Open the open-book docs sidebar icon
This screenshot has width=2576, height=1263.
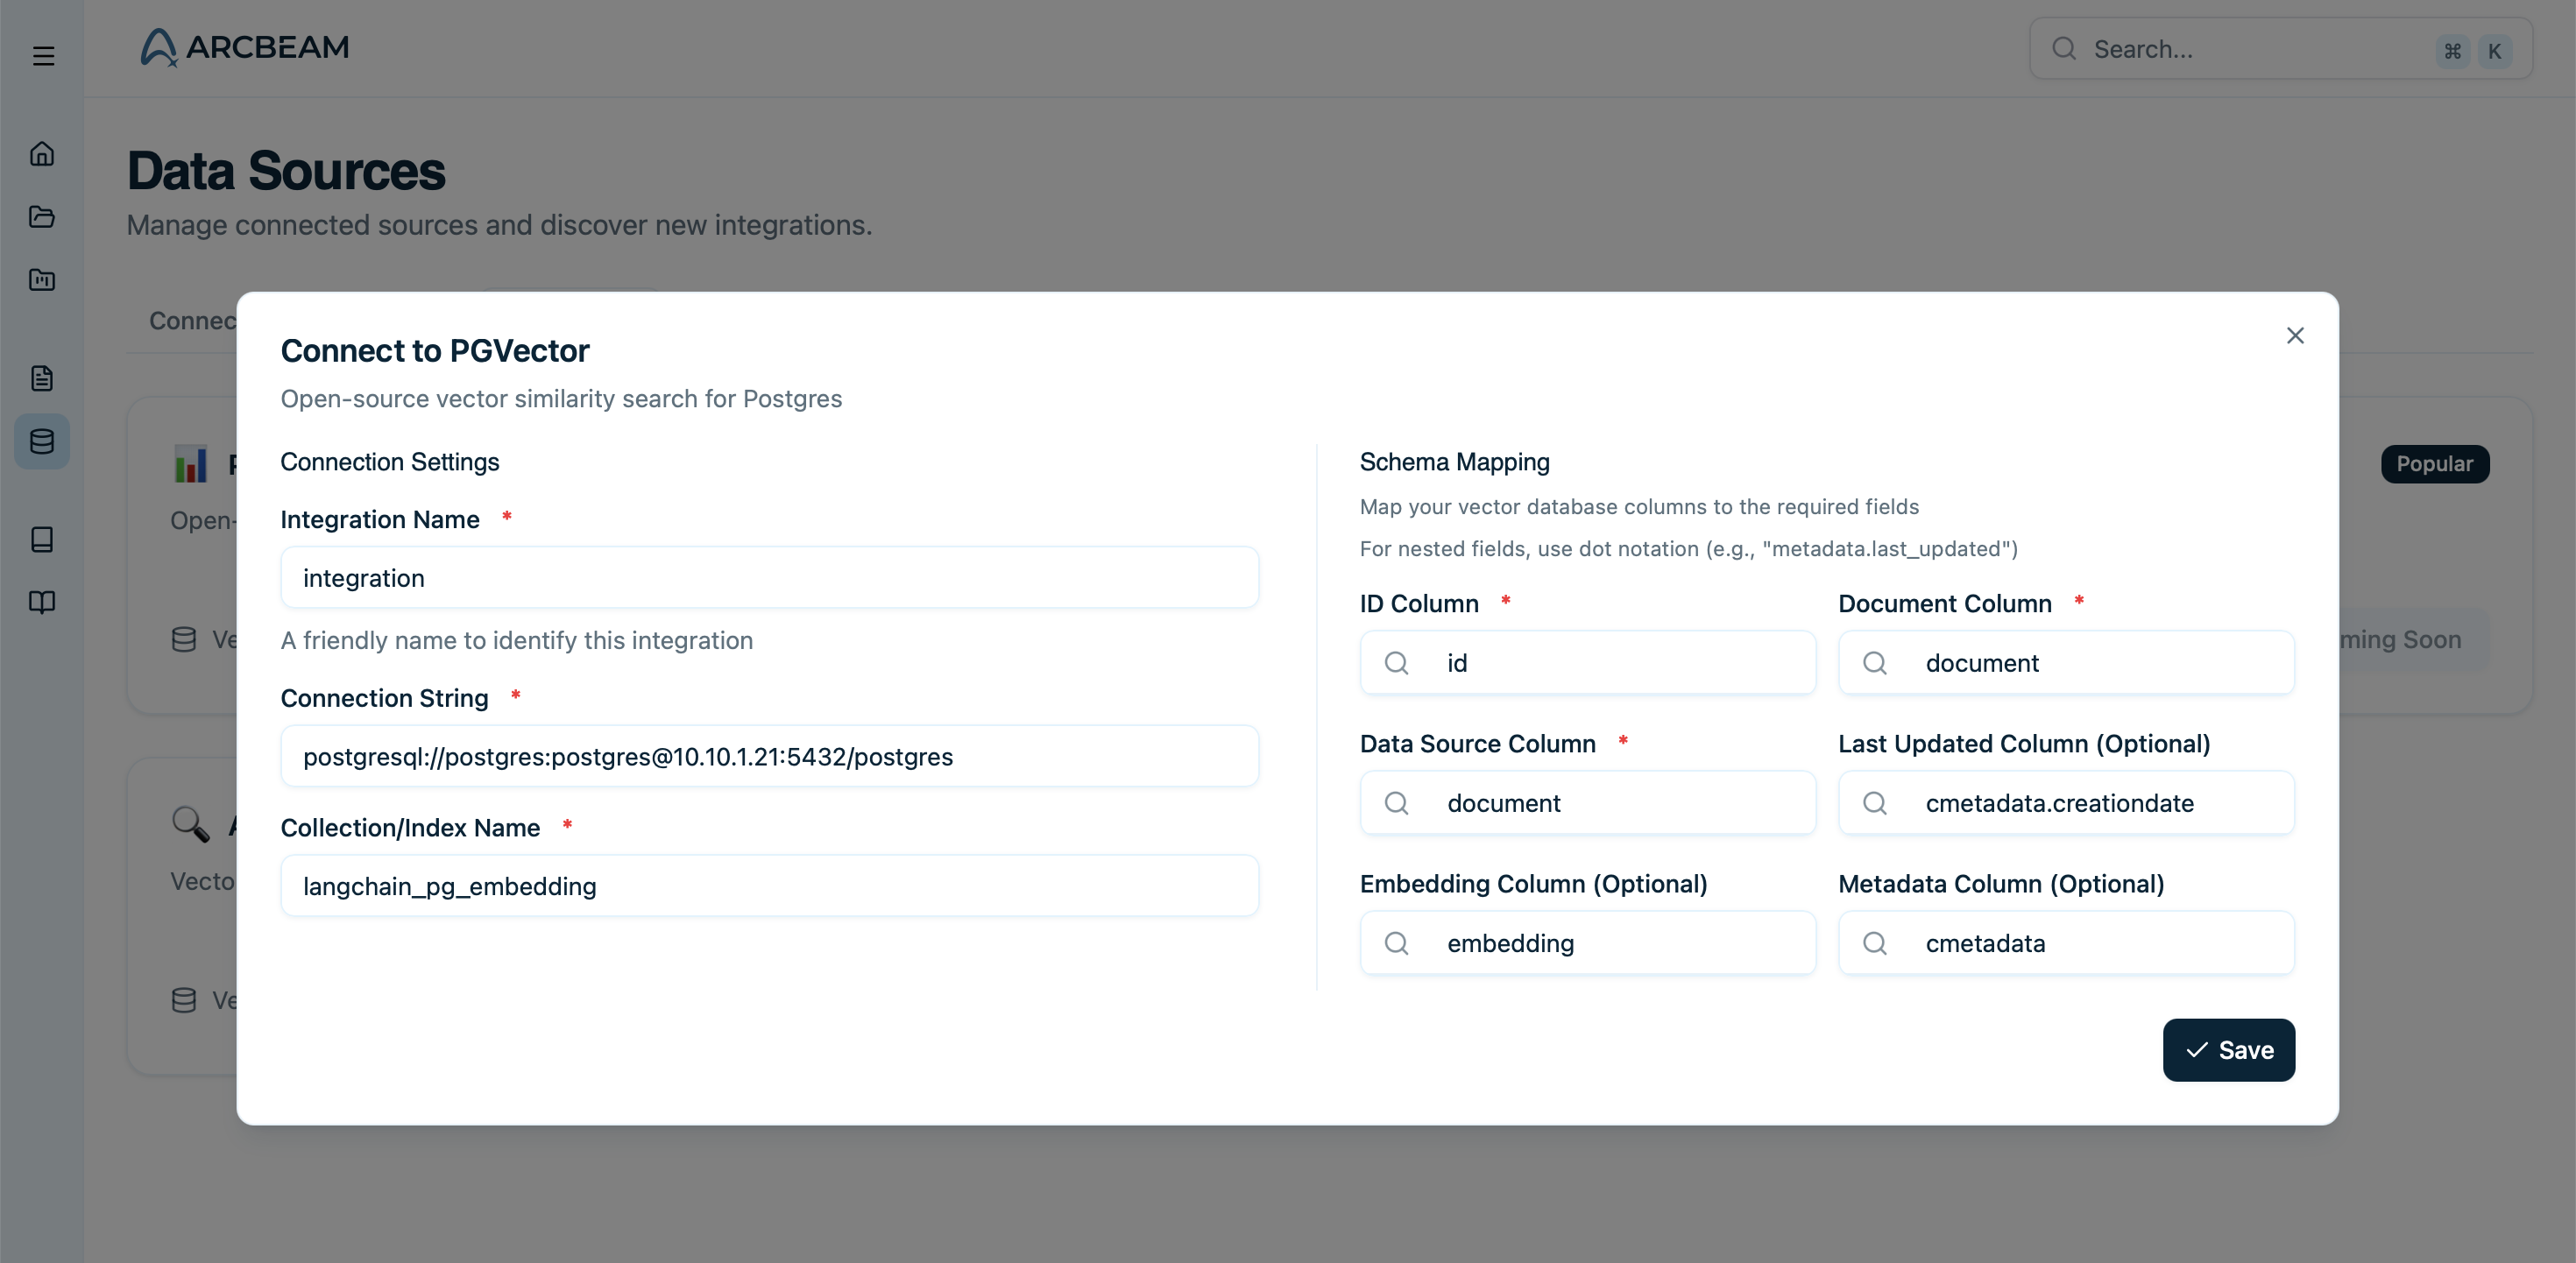[x=42, y=602]
